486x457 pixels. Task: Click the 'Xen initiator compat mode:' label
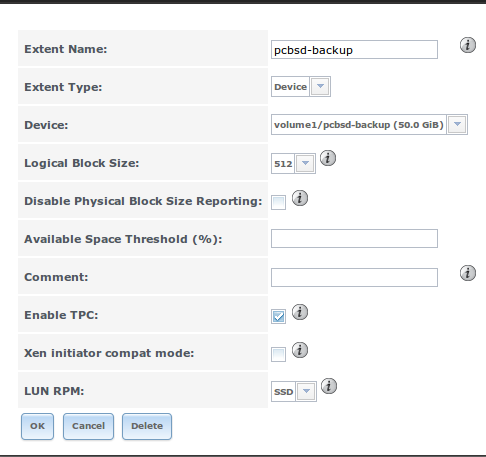pos(109,353)
